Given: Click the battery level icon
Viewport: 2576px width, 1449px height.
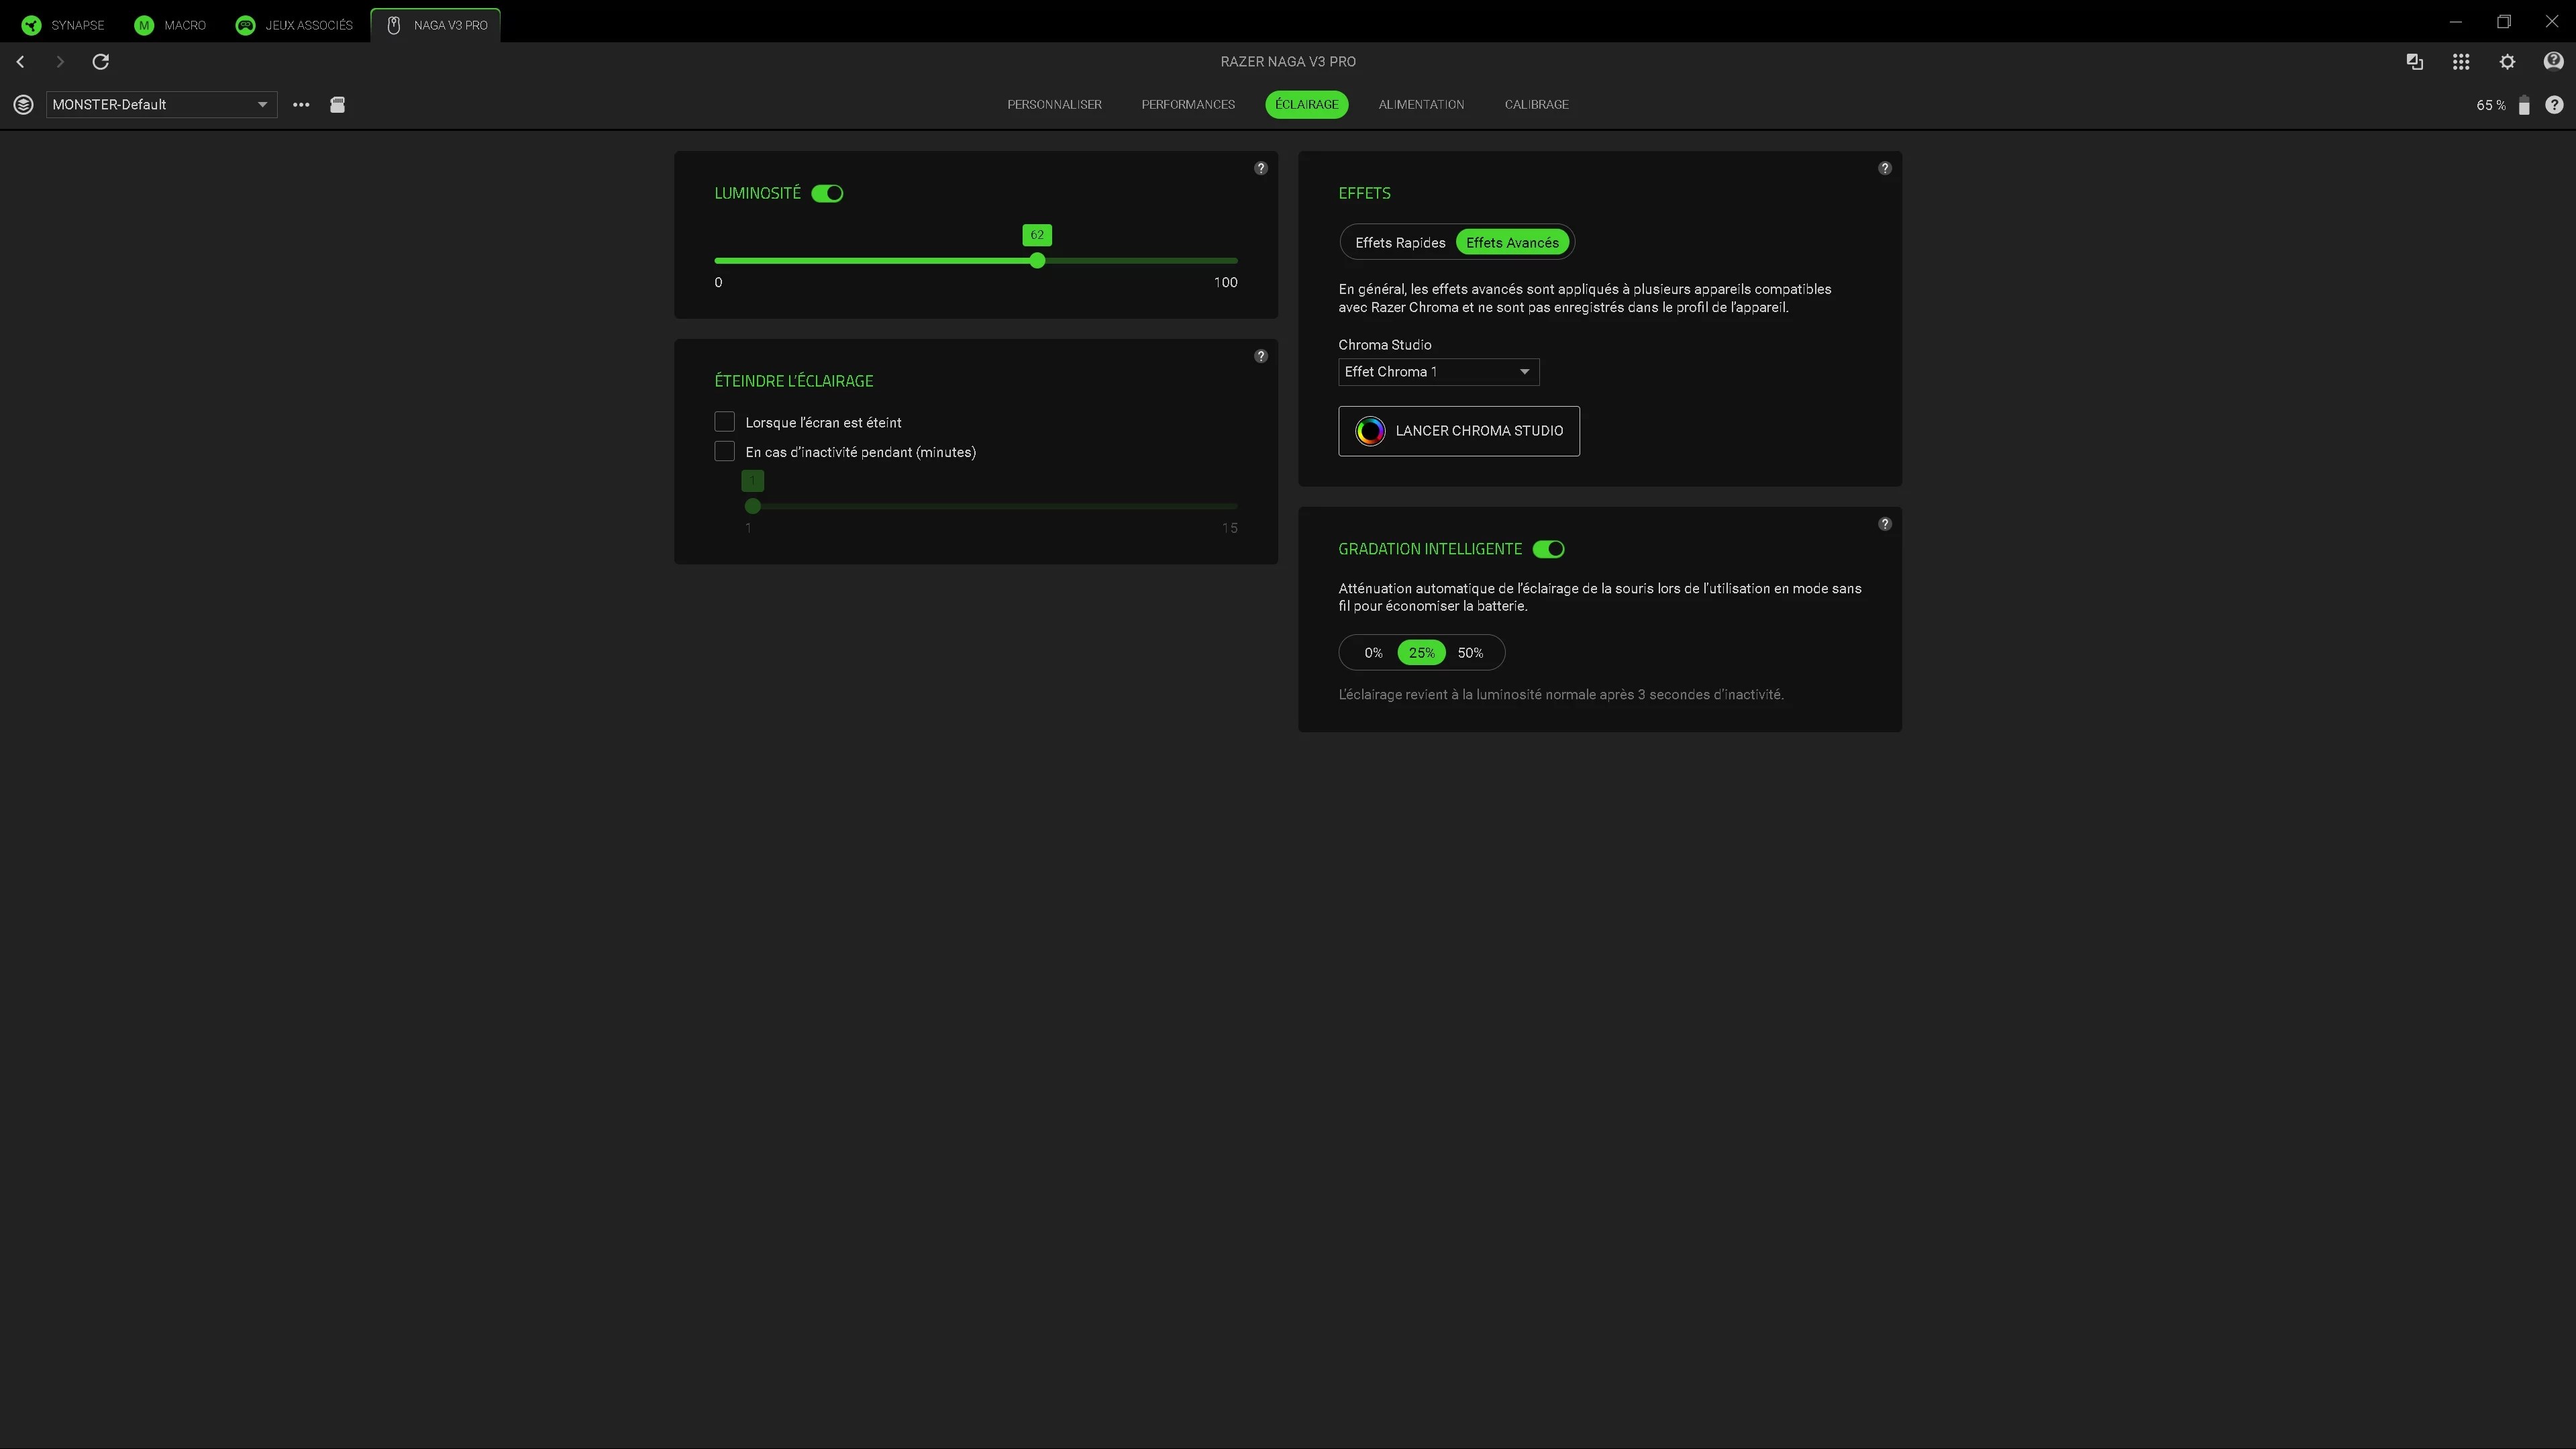Looking at the screenshot, I should point(2524,105).
